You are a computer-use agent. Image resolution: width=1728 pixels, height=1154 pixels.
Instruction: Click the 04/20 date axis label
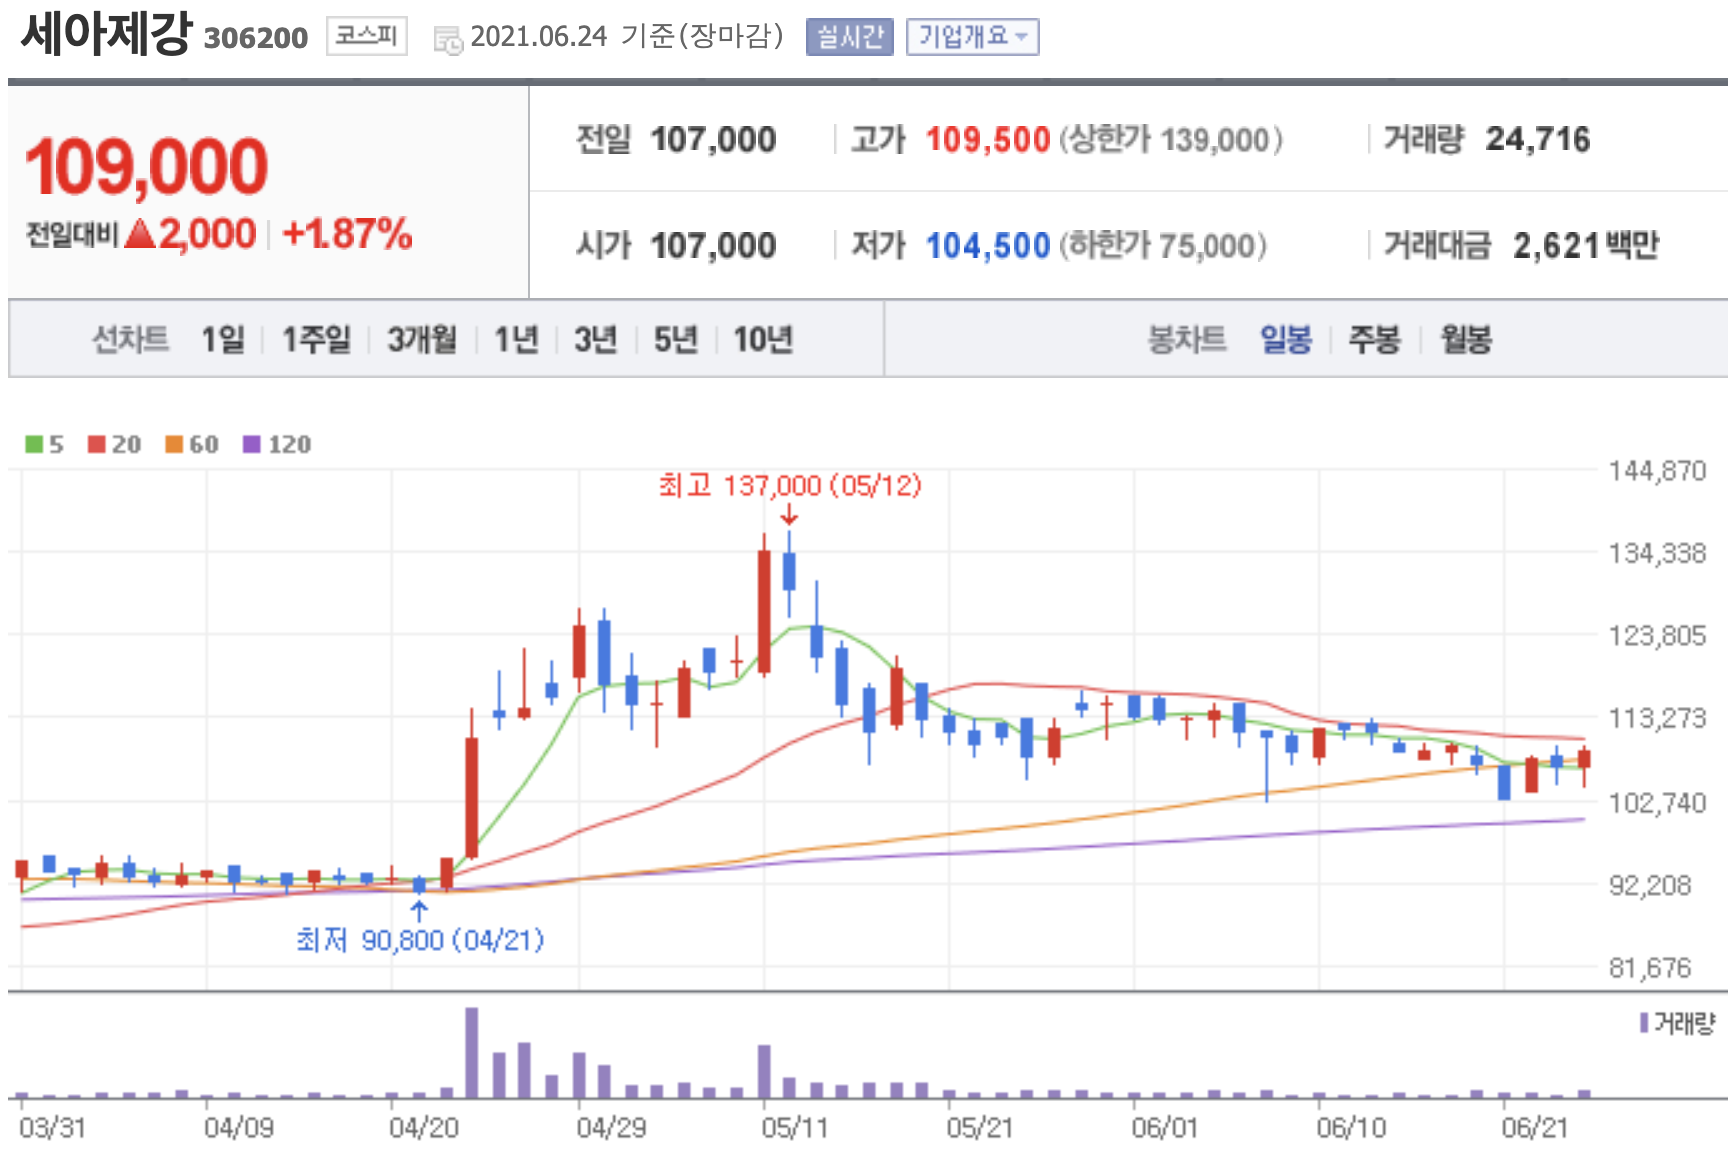tap(424, 1128)
